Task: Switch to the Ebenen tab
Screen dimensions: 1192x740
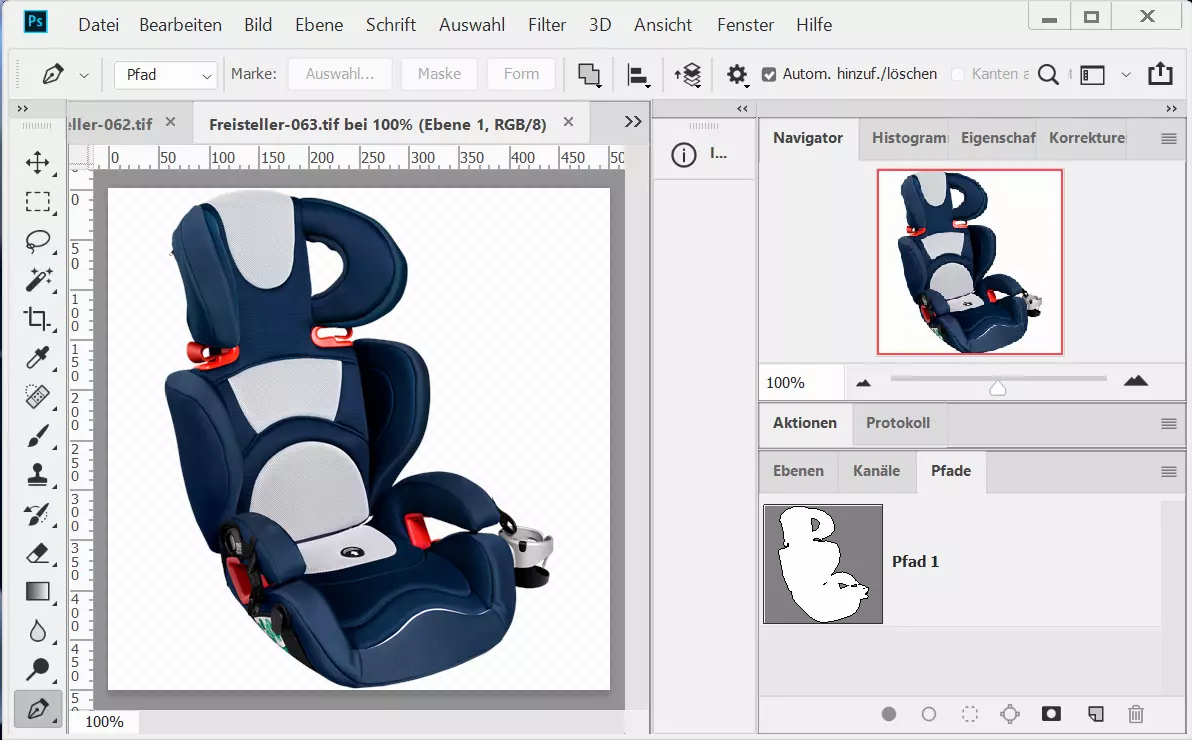Action: [798, 471]
